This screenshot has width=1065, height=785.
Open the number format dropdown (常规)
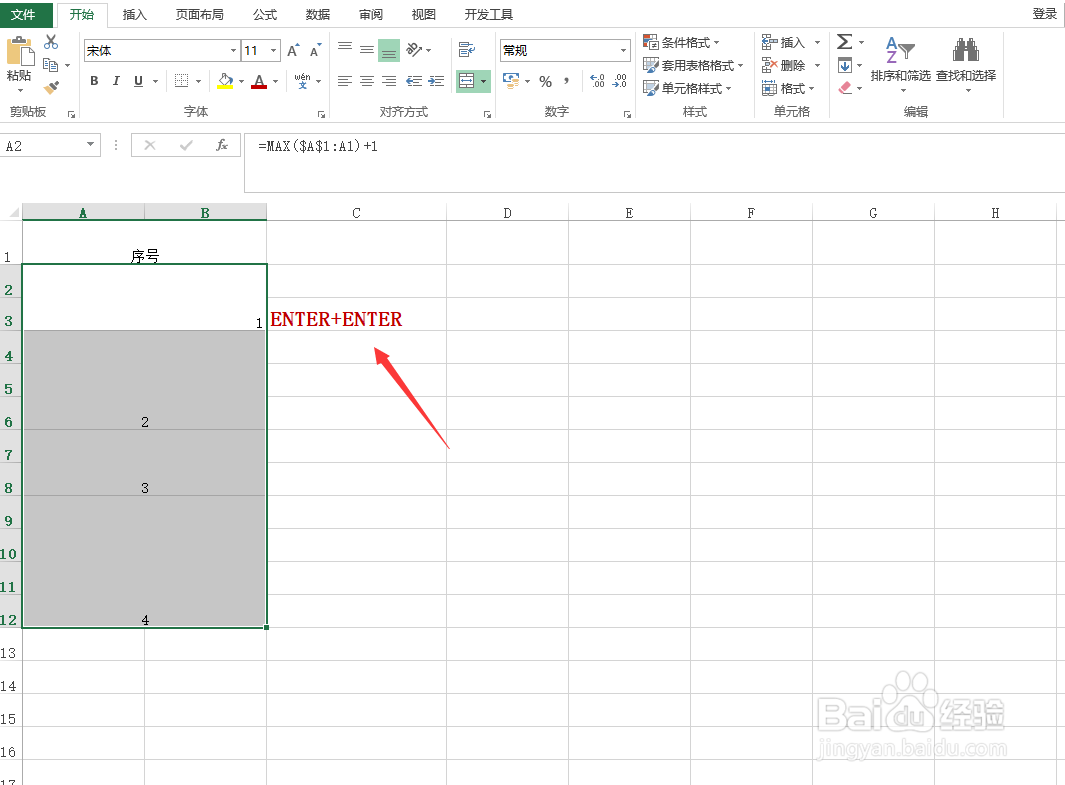point(623,50)
